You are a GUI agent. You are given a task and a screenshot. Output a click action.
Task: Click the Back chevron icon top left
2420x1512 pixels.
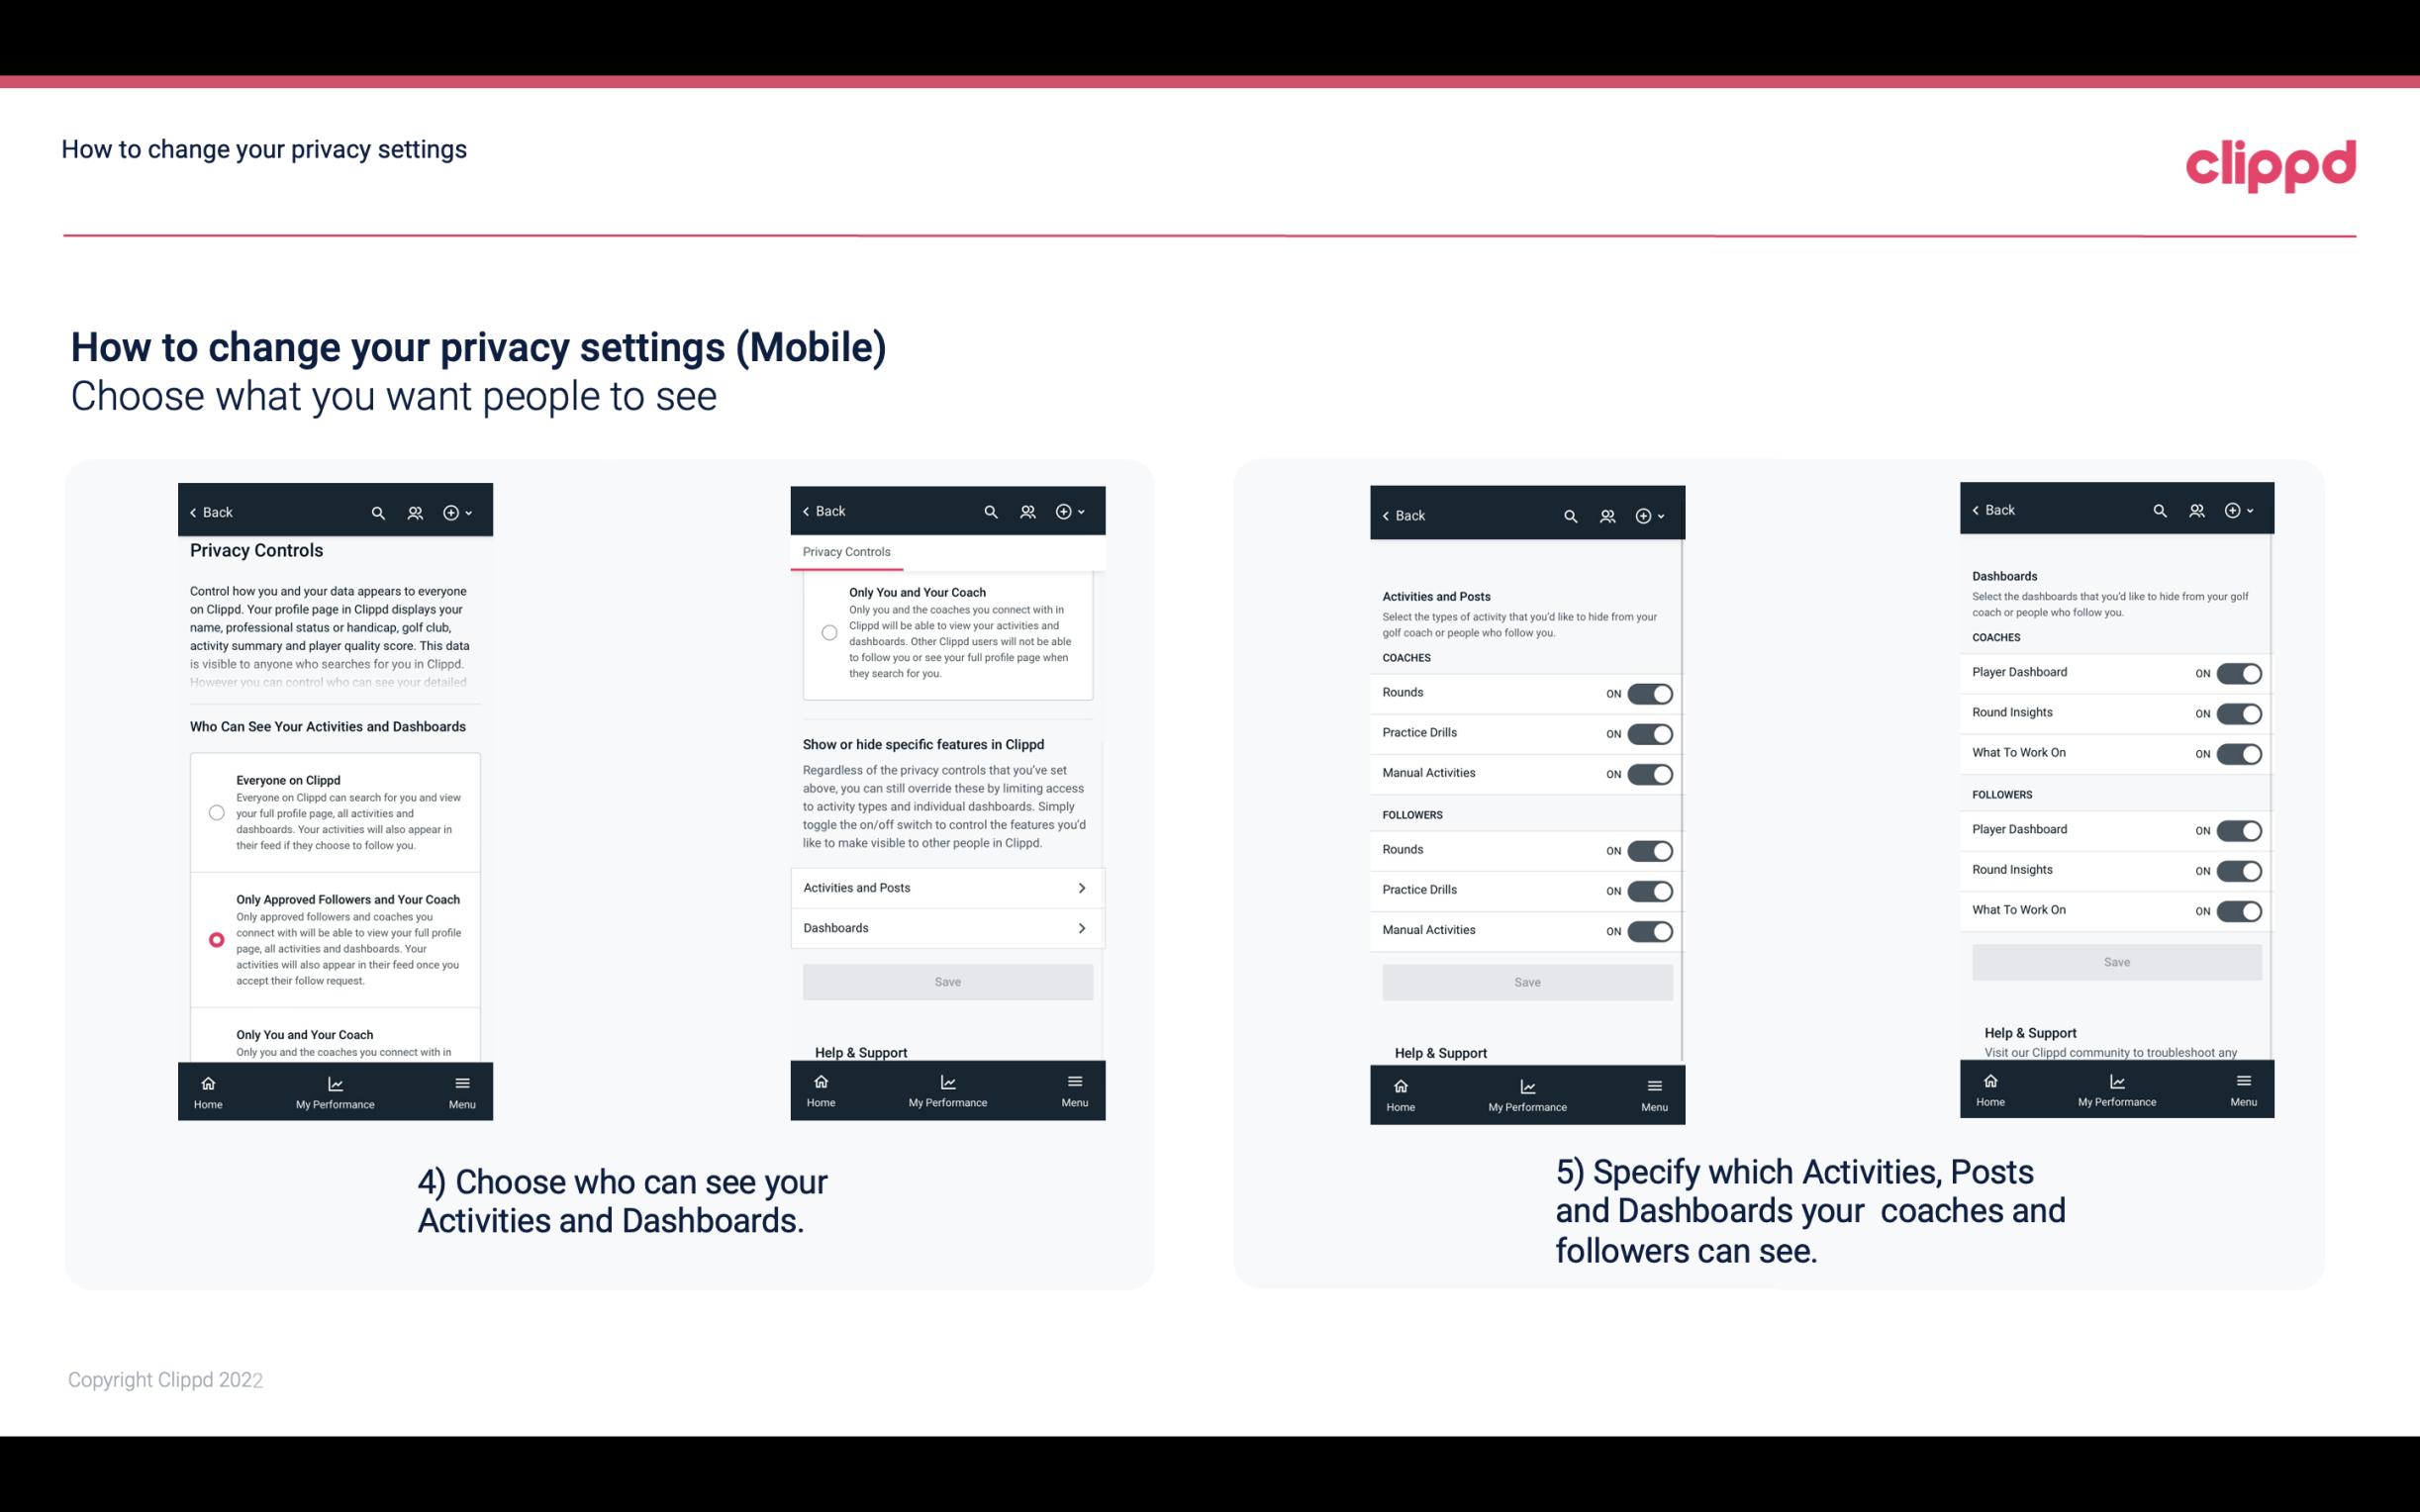pos(195,513)
